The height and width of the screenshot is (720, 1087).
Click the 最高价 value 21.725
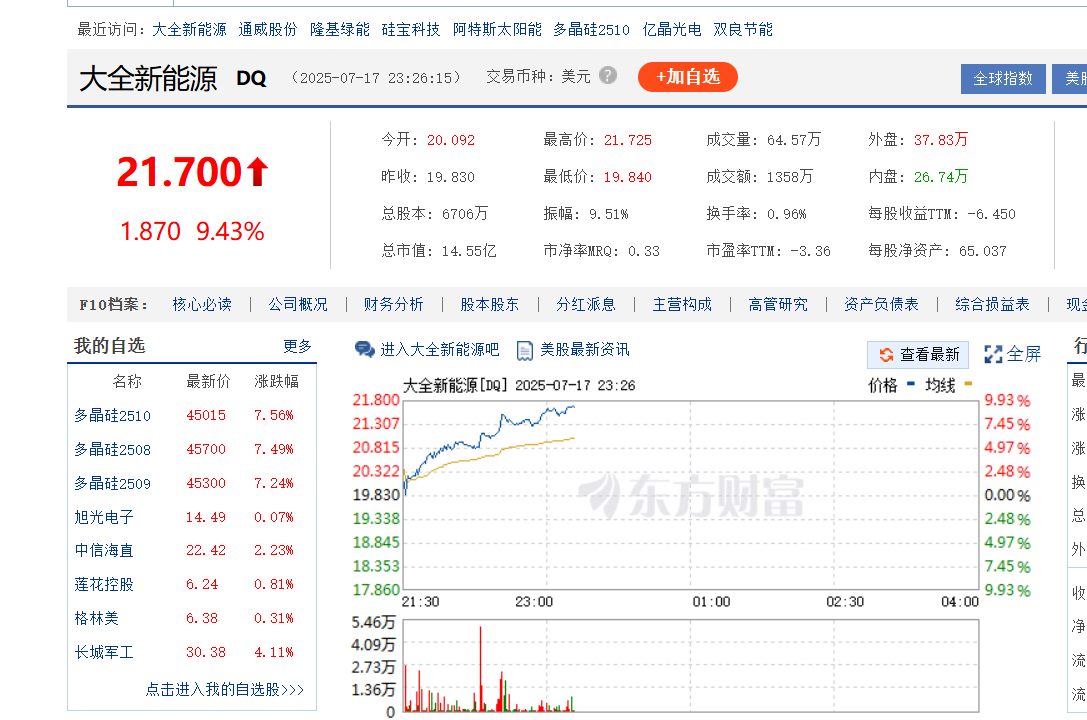(x=627, y=140)
